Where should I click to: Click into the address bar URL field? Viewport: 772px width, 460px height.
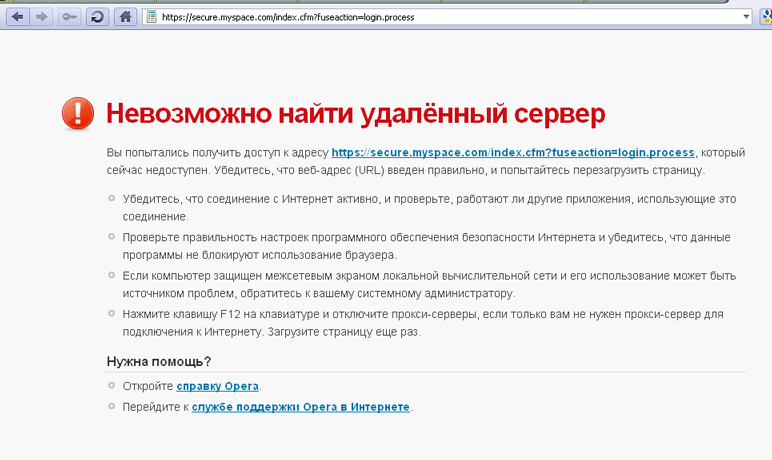click(x=450, y=17)
